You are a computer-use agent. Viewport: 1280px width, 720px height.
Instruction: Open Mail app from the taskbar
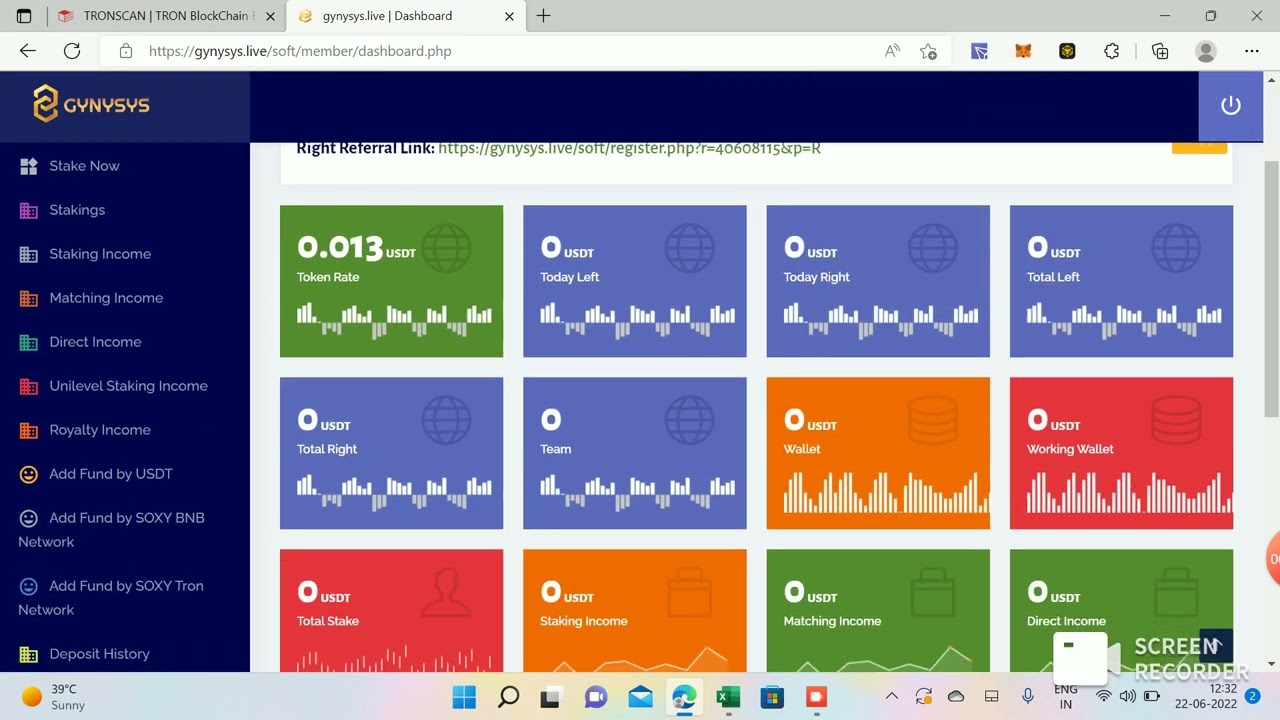tap(640, 697)
